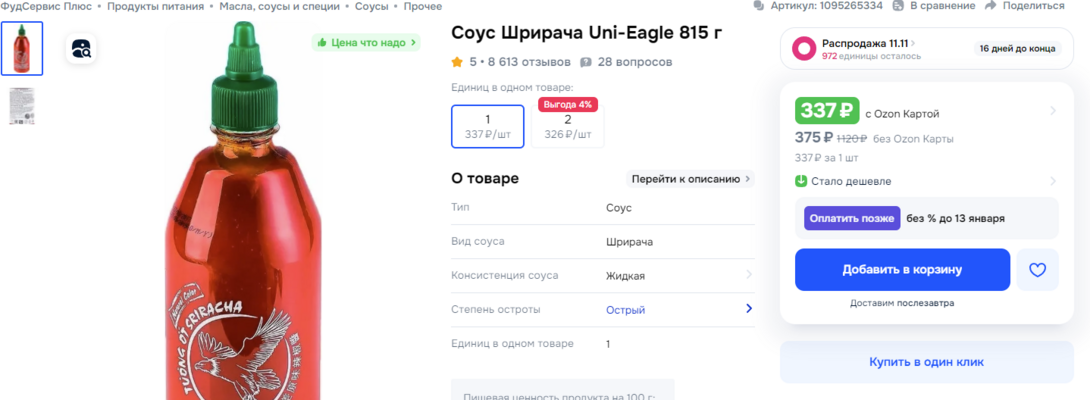Select the 1 unit option at 337 ₽
This screenshot has width=1090, height=400.
[x=487, y=126]
